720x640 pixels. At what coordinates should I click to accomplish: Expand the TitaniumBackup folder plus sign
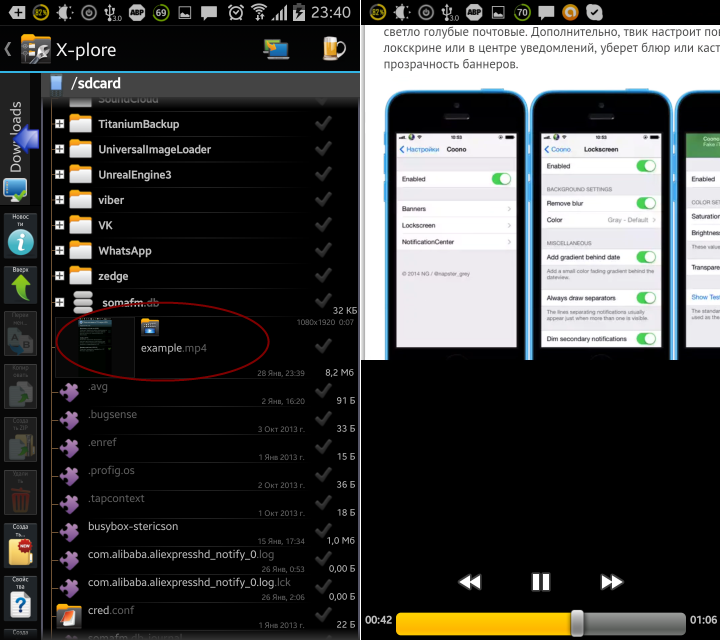pos(59,124)
